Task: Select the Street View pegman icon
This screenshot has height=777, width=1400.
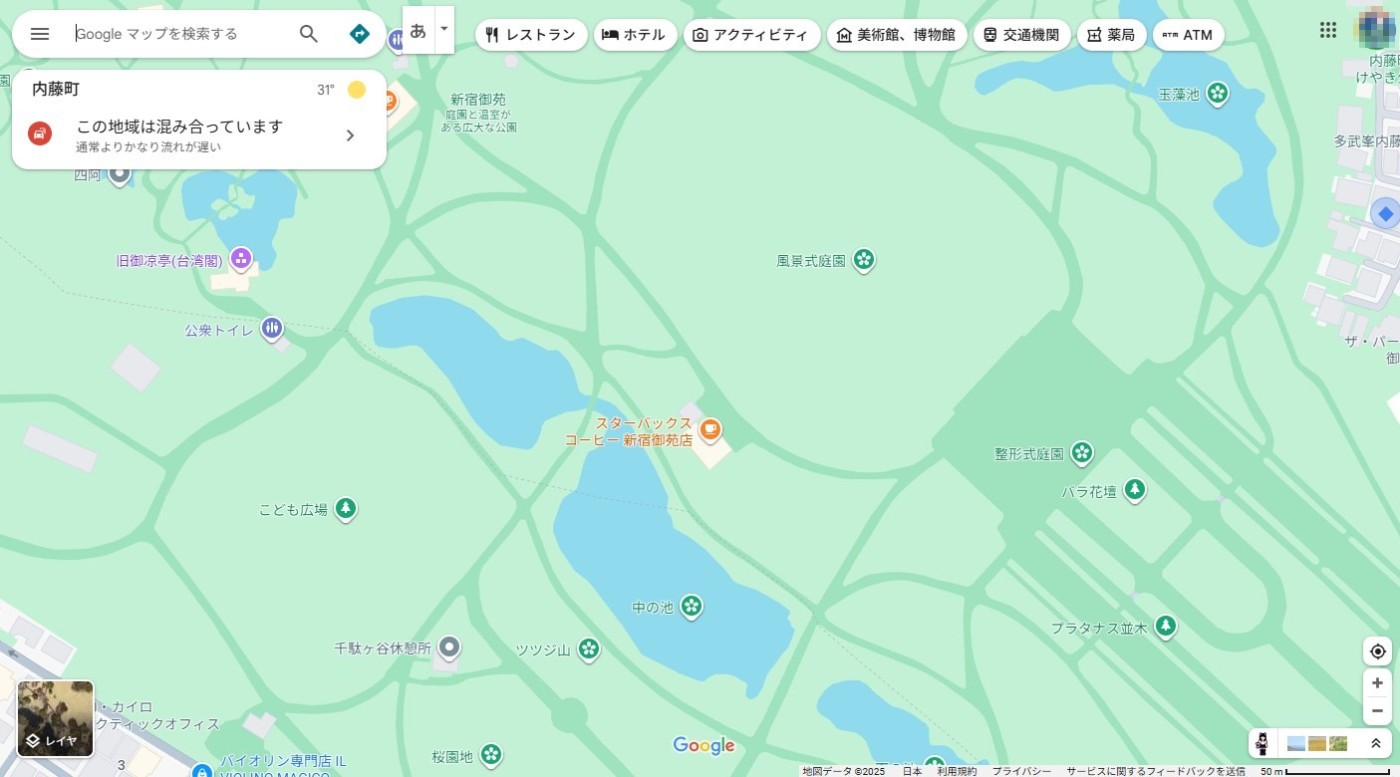Action: coord(1262,743)
